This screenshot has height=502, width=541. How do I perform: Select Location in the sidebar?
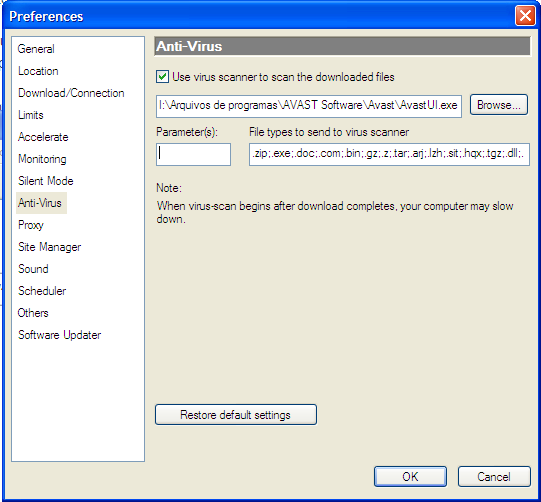click(x=38, y=71)
